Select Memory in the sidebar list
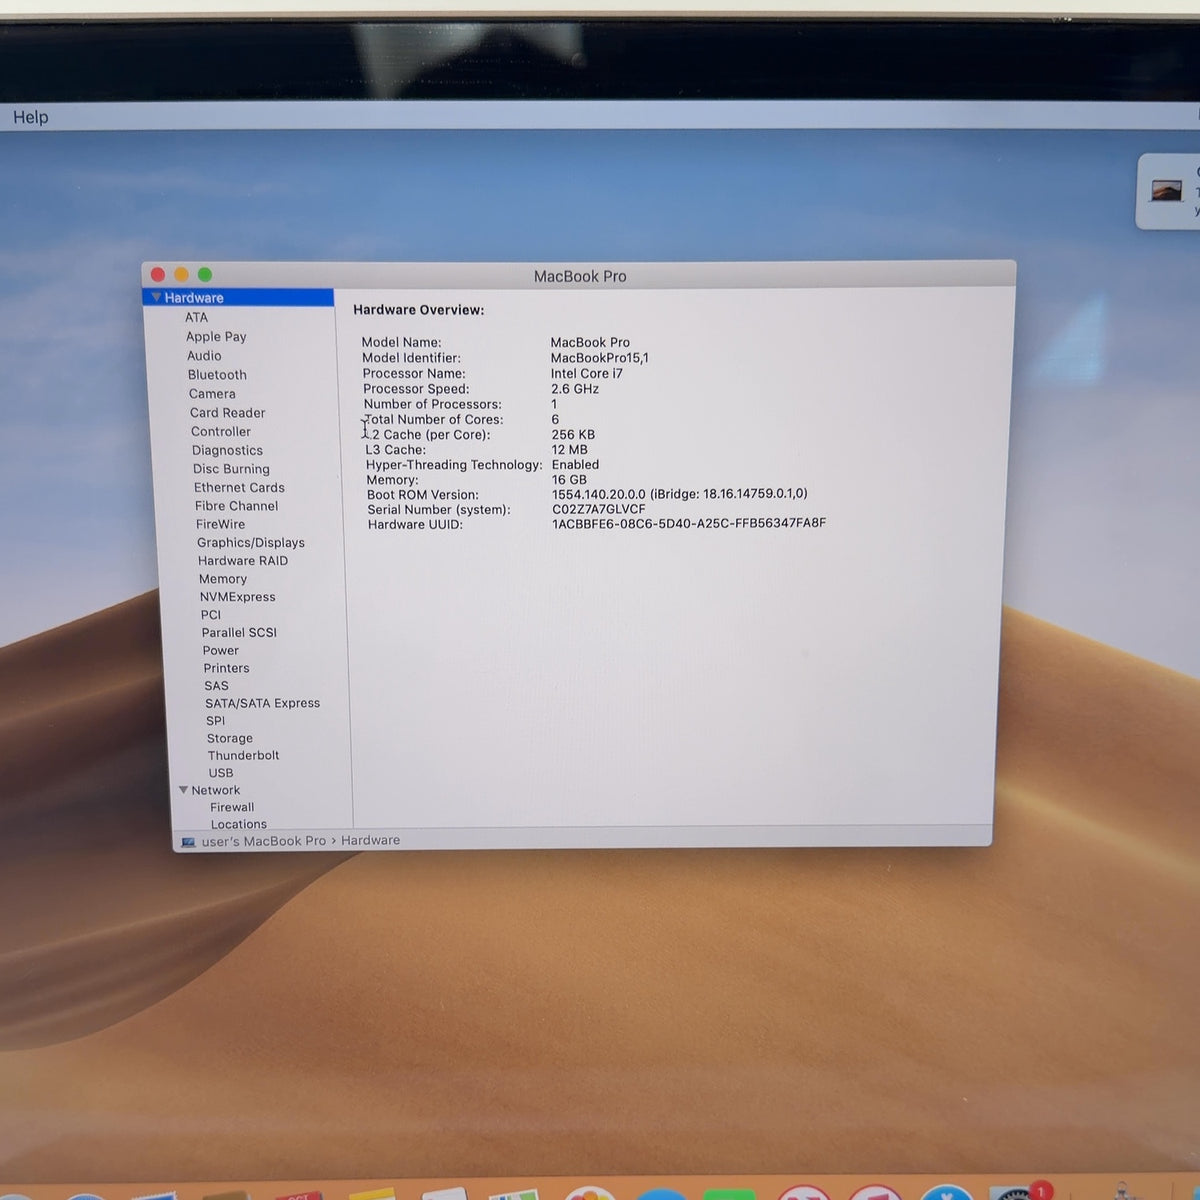 point(223,579)
